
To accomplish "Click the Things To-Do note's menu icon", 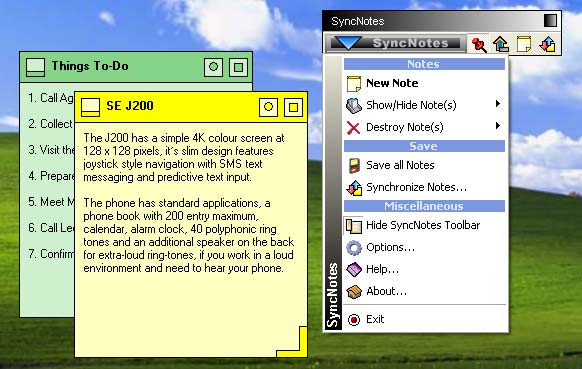I will (x=35, y=67).
